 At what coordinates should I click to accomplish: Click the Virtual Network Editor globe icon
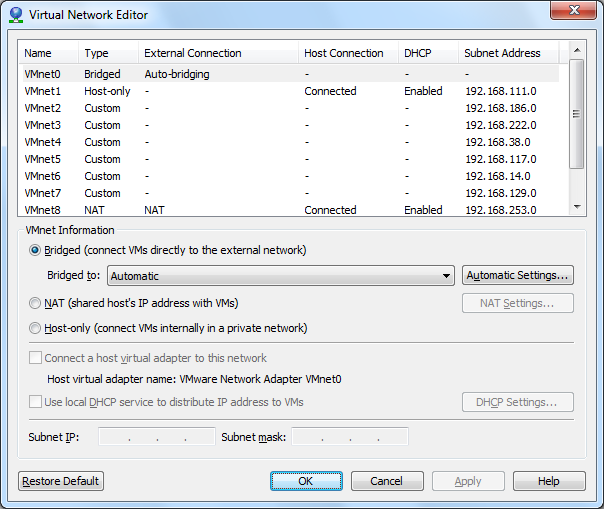pos(16,15)
